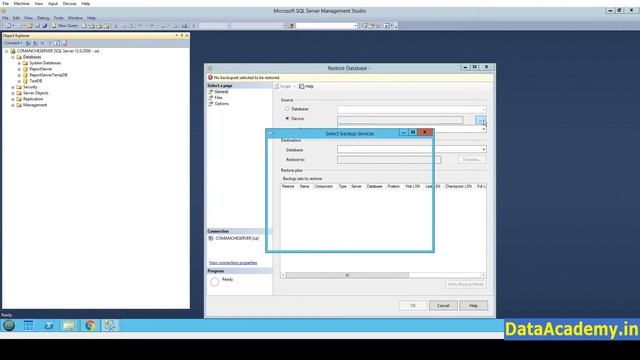Click the Options page icon in Select a page
The height and width of the screenshot is (360, 640).
tap(211, 104)
